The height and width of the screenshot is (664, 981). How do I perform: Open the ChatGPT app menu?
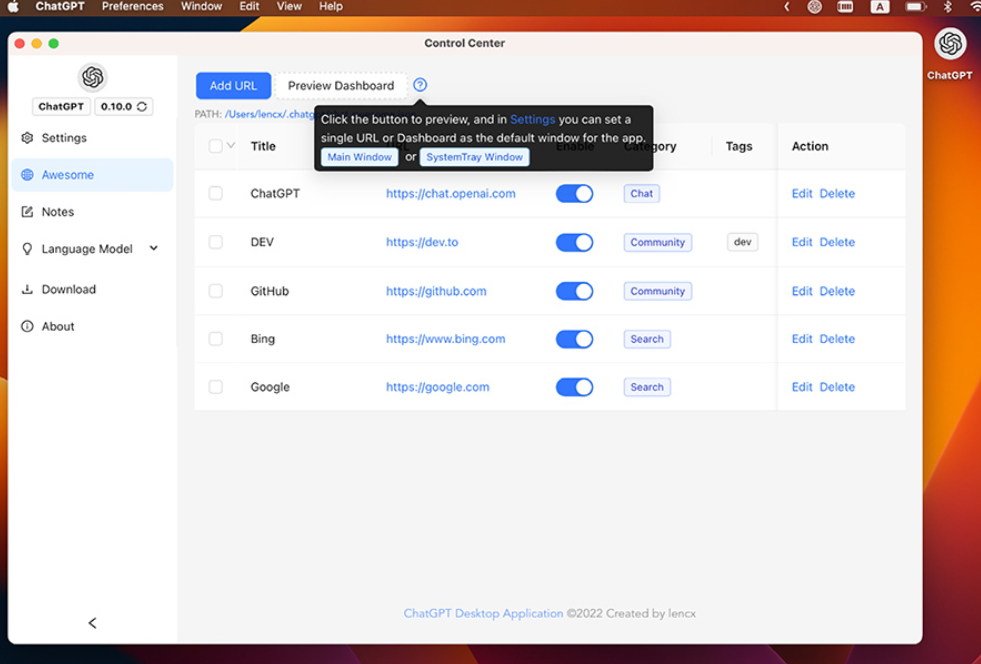click(60, 6)
